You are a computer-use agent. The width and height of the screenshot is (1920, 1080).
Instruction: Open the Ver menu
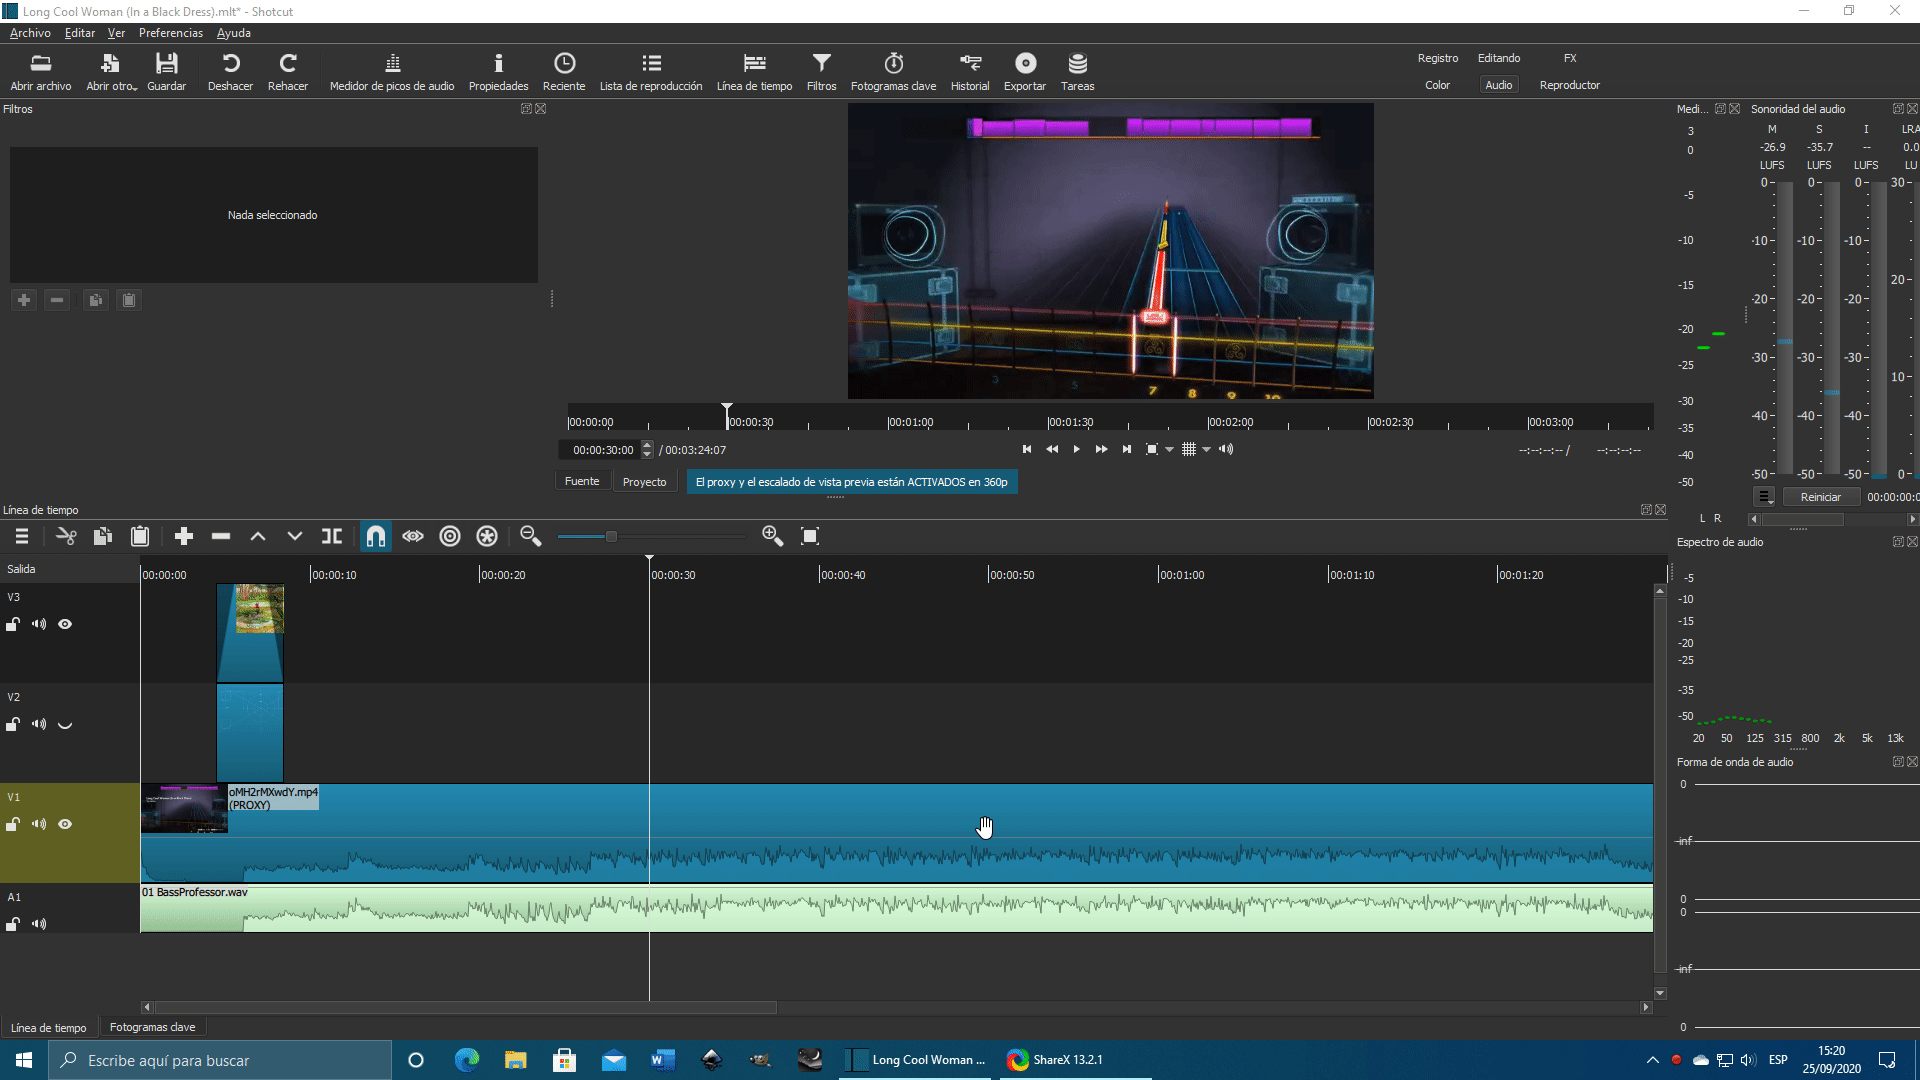point(116,33)
